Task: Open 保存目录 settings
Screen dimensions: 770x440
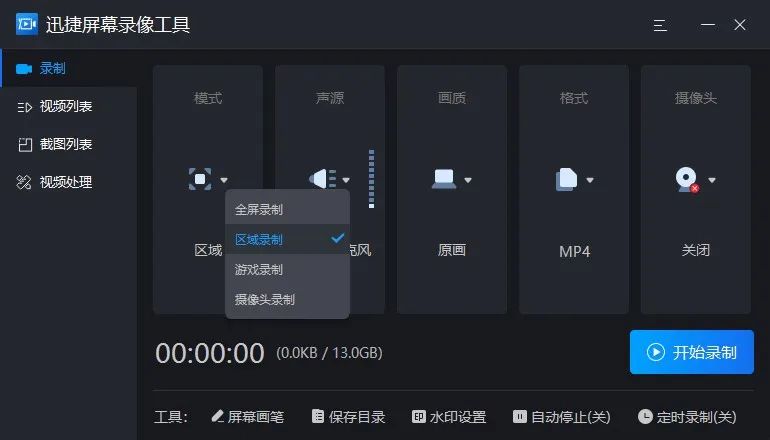Action: [x=349, y=417]
